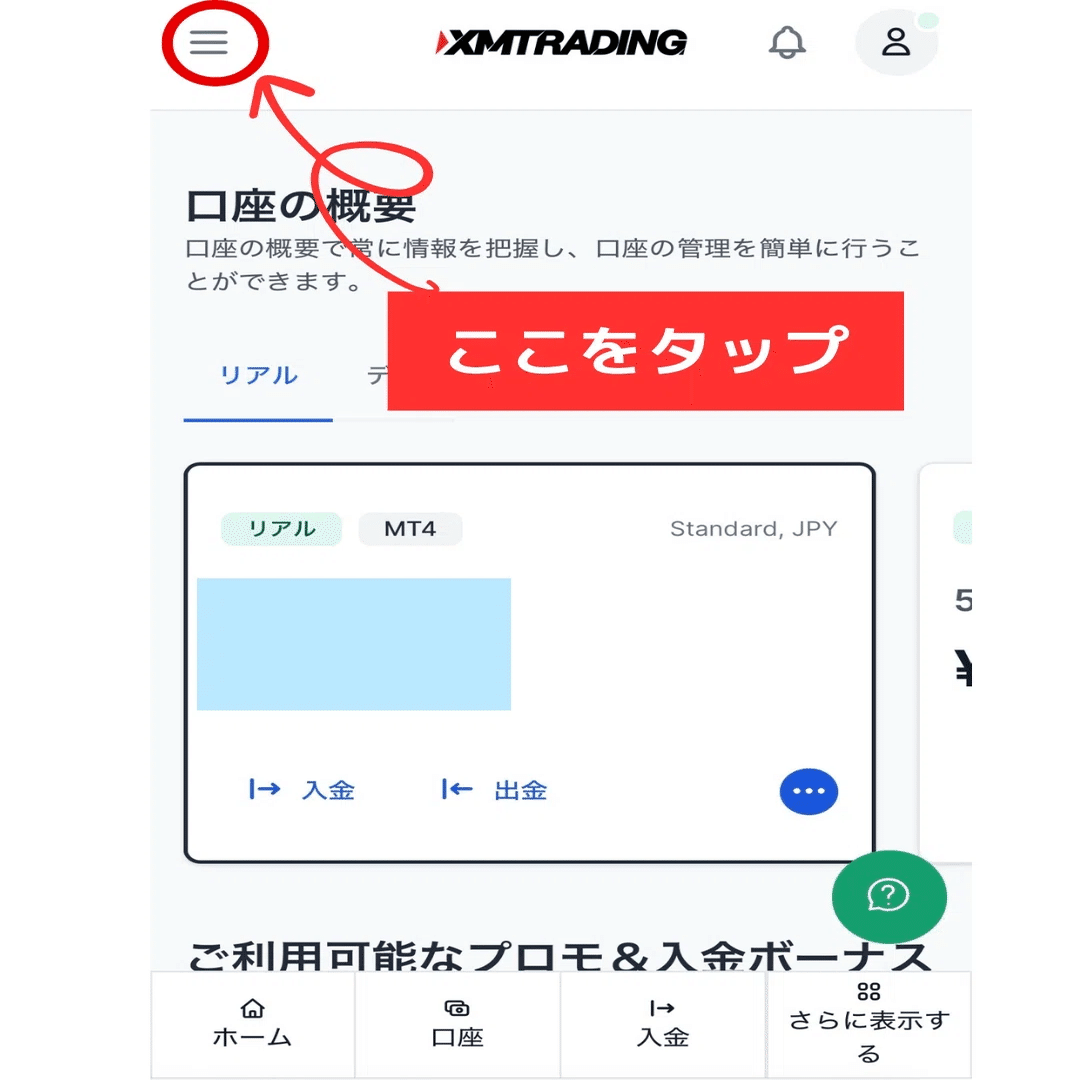Click the 出金 link in account card

point(521,790)
